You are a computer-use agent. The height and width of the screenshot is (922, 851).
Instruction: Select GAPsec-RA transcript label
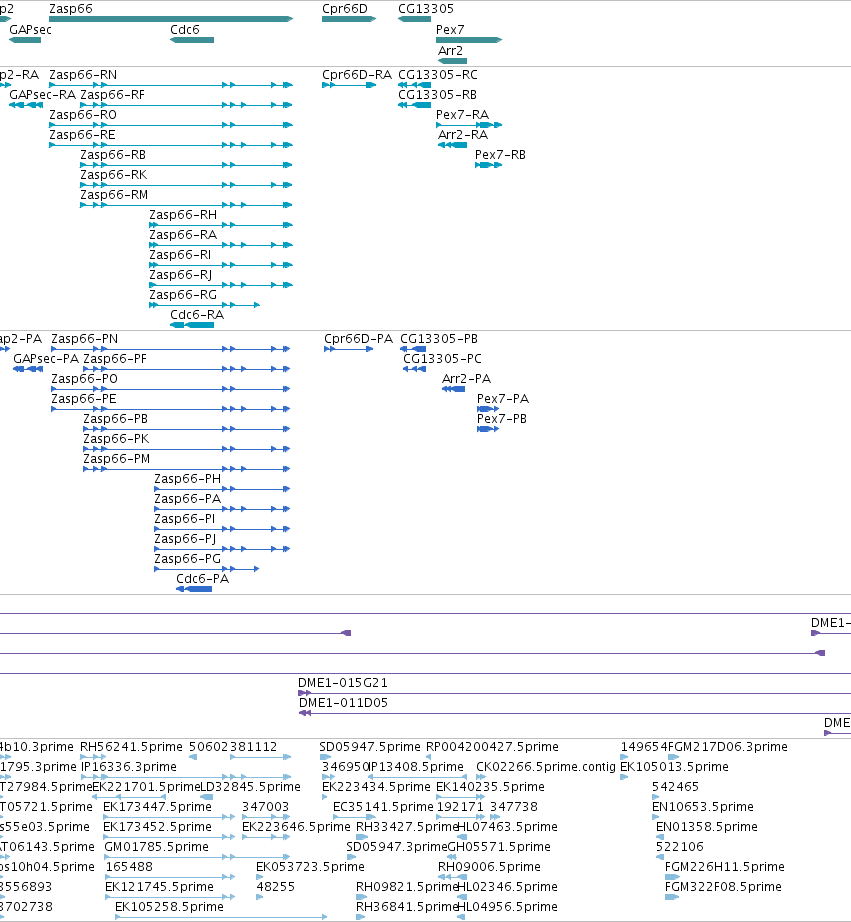[x=43, y=95]
